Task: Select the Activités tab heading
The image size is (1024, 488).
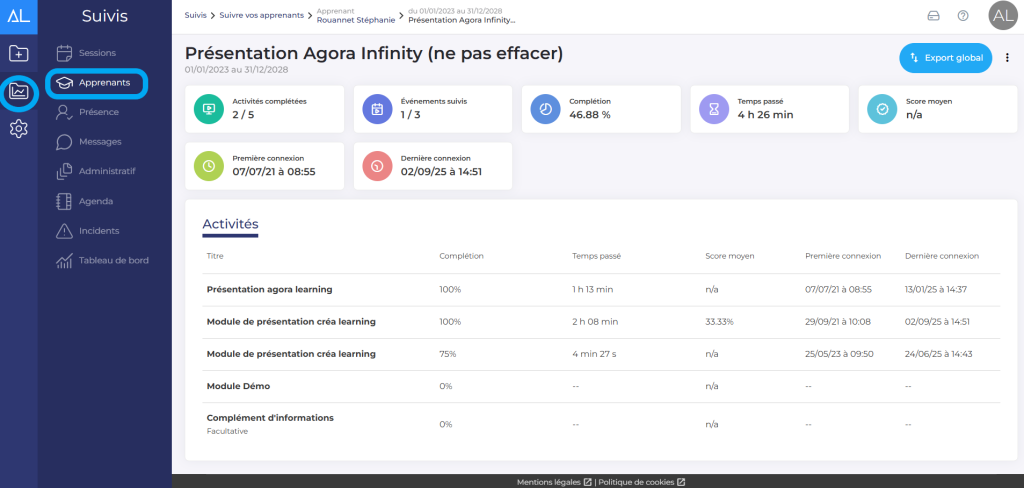Action: (x=230, y=224)
